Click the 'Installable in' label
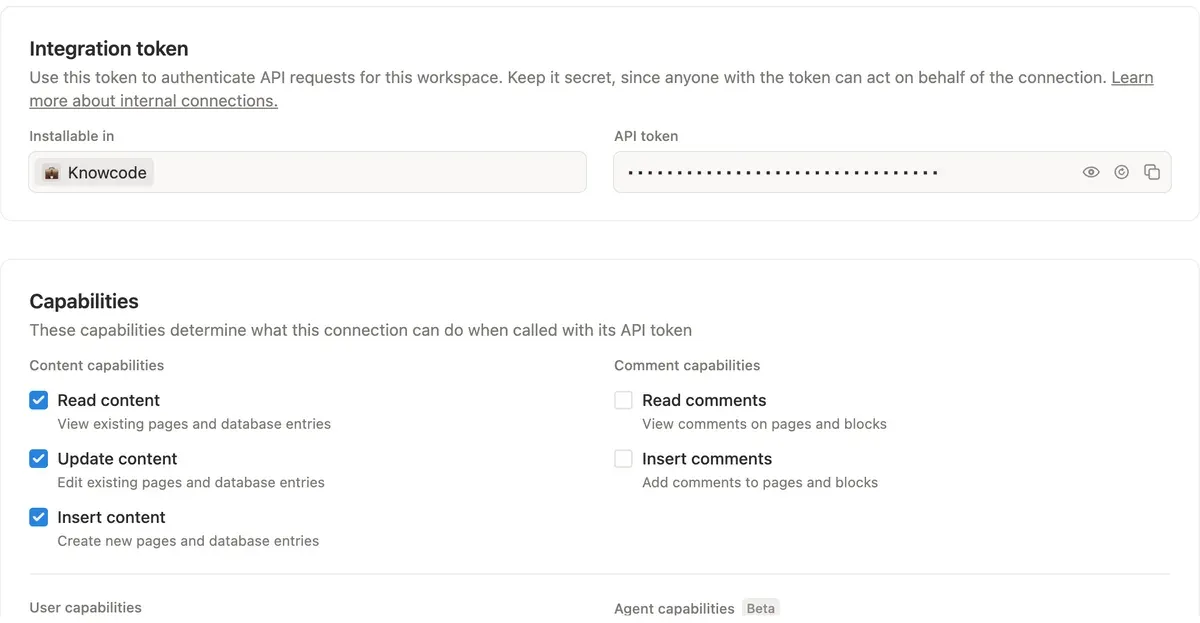 pyautogui.click(x=72, y=136)
